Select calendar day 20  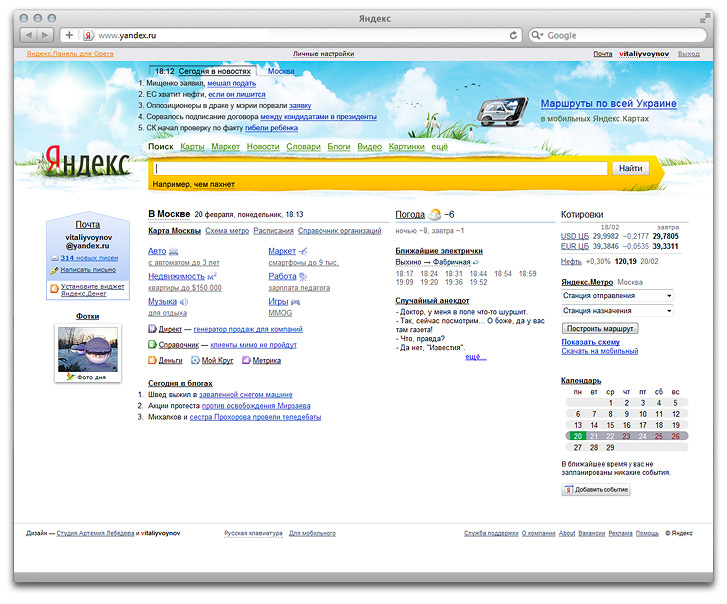point(578,436)
